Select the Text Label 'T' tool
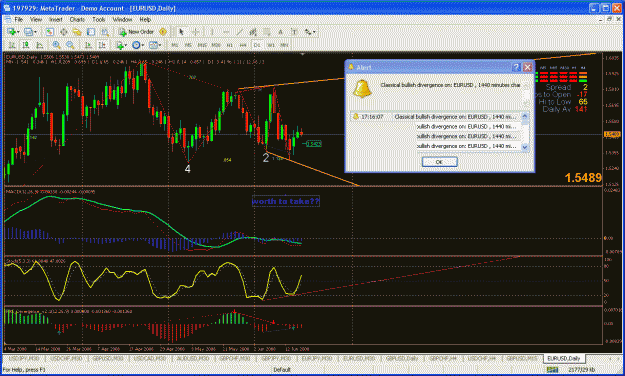 pyautogui.click(x=294, y=32)
